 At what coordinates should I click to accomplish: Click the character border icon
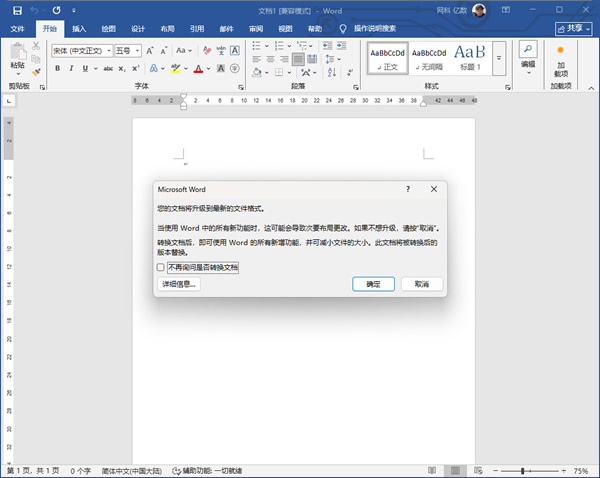point(235,51)
